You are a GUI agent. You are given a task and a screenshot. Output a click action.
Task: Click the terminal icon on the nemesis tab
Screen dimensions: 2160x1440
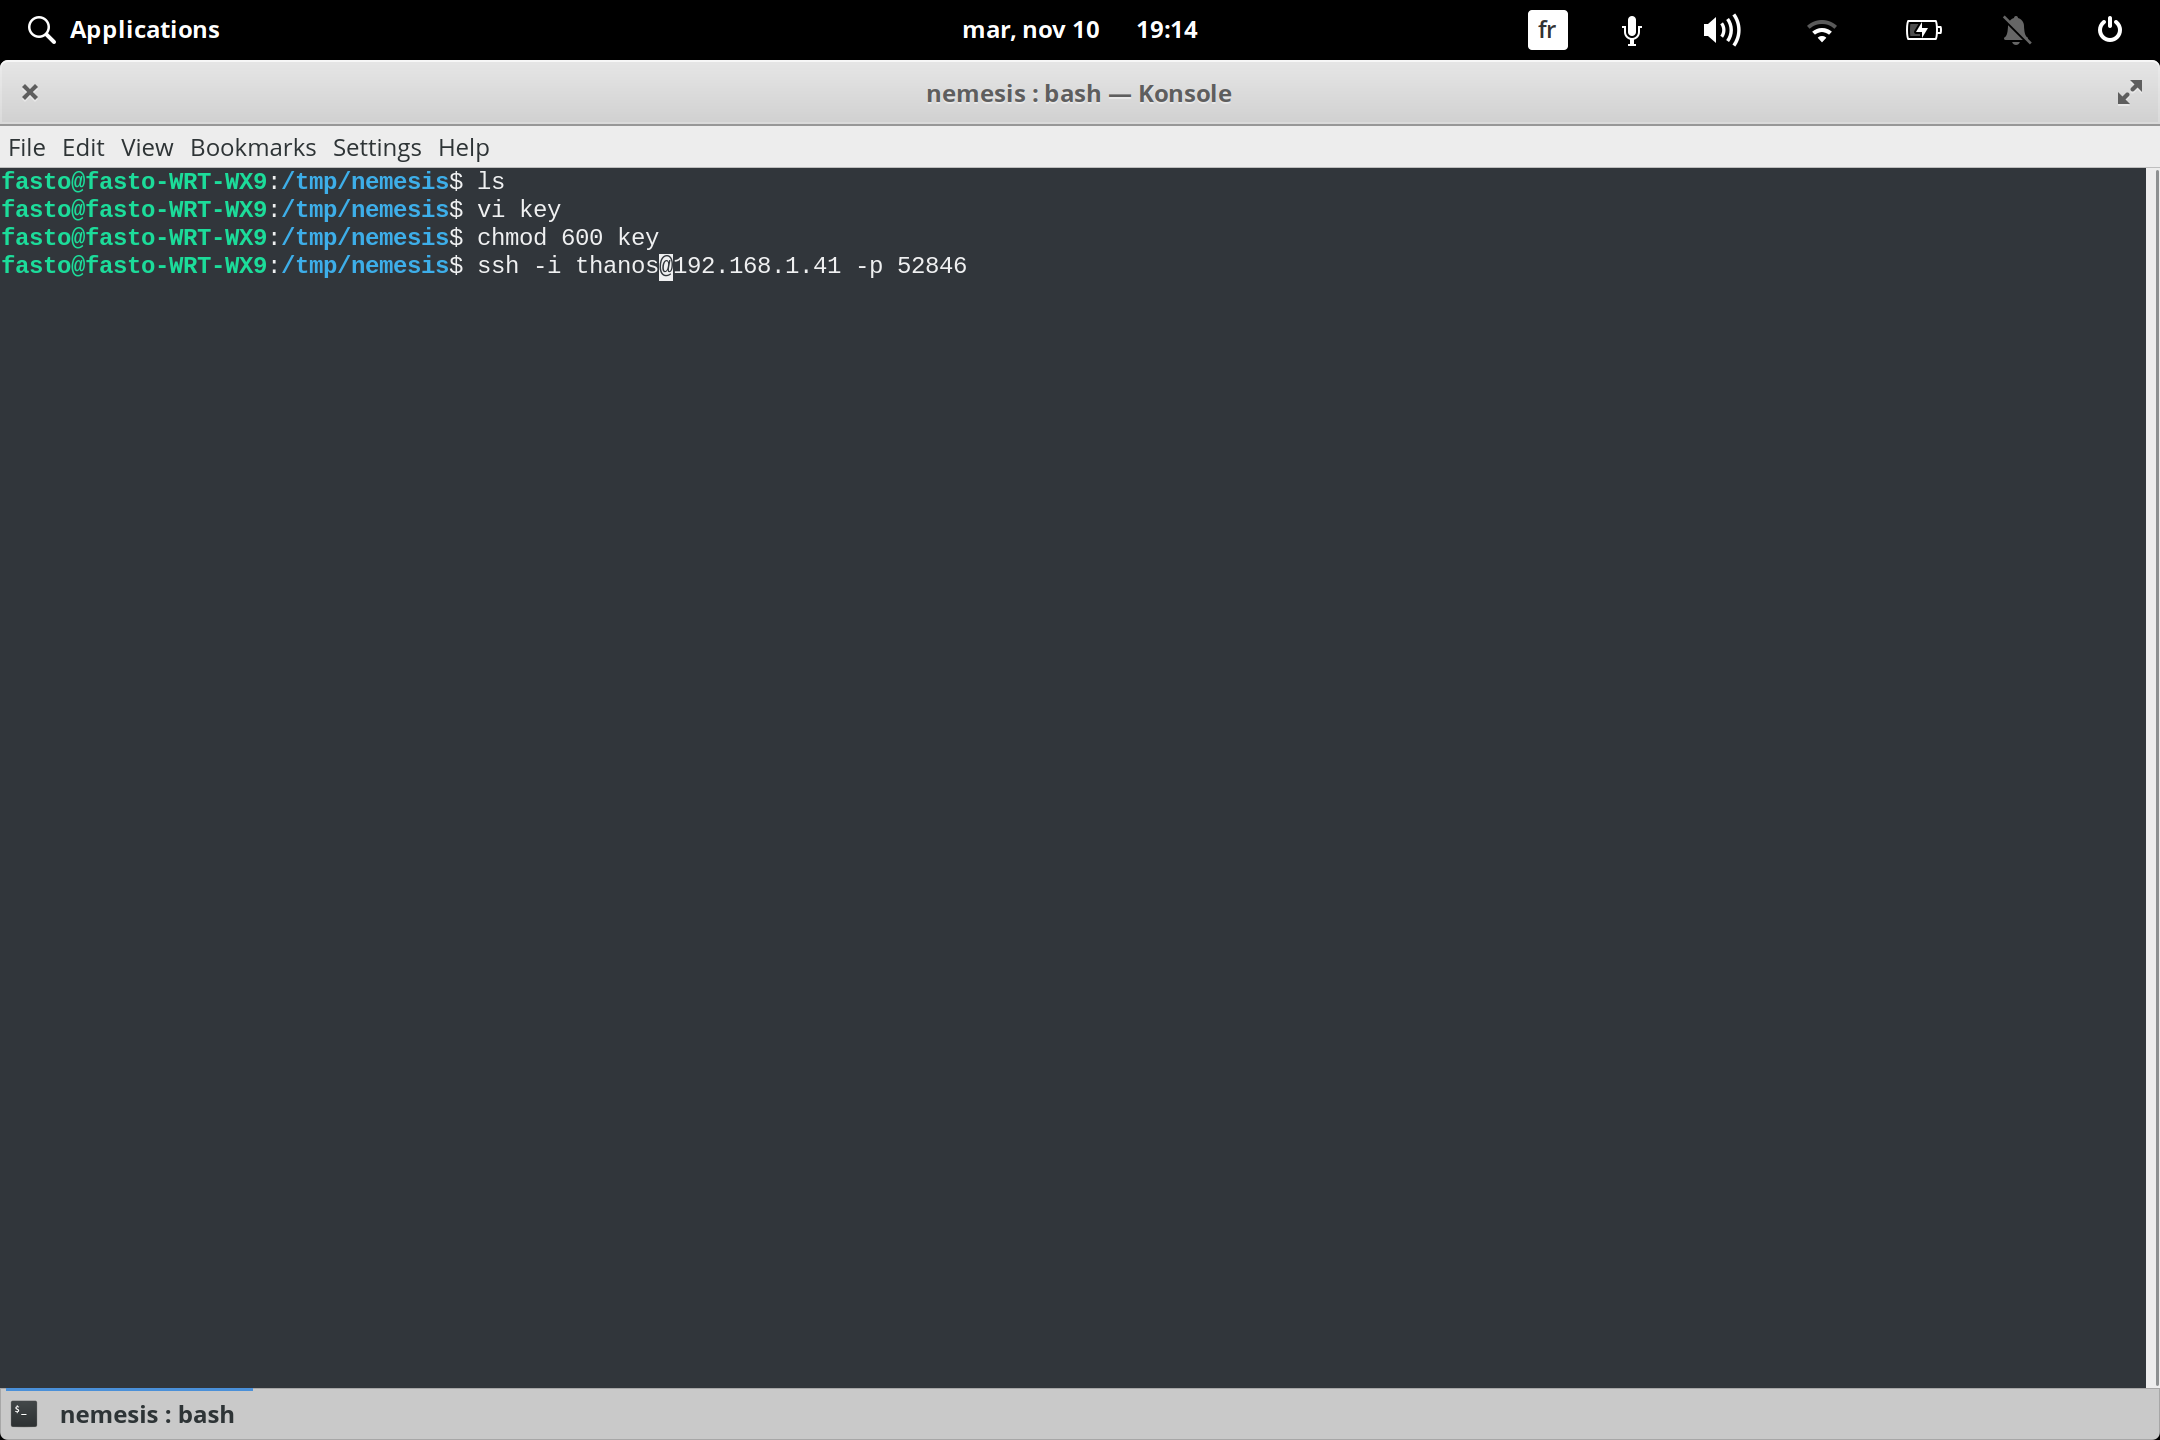tap(25, 1414)
